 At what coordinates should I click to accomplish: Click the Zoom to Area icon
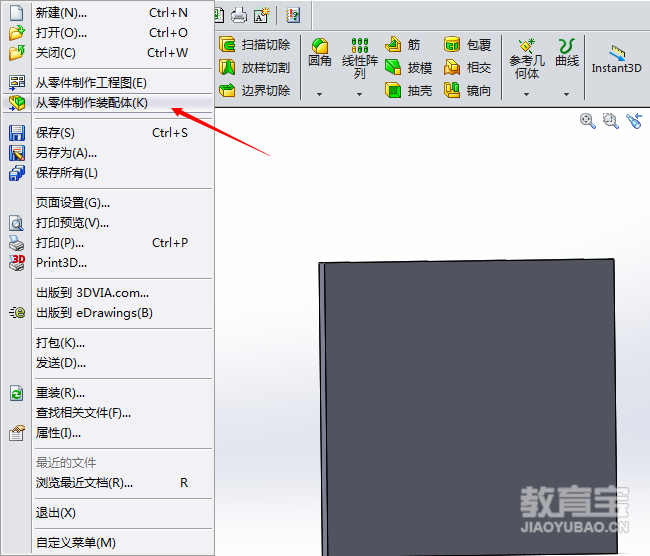(611, 121)
